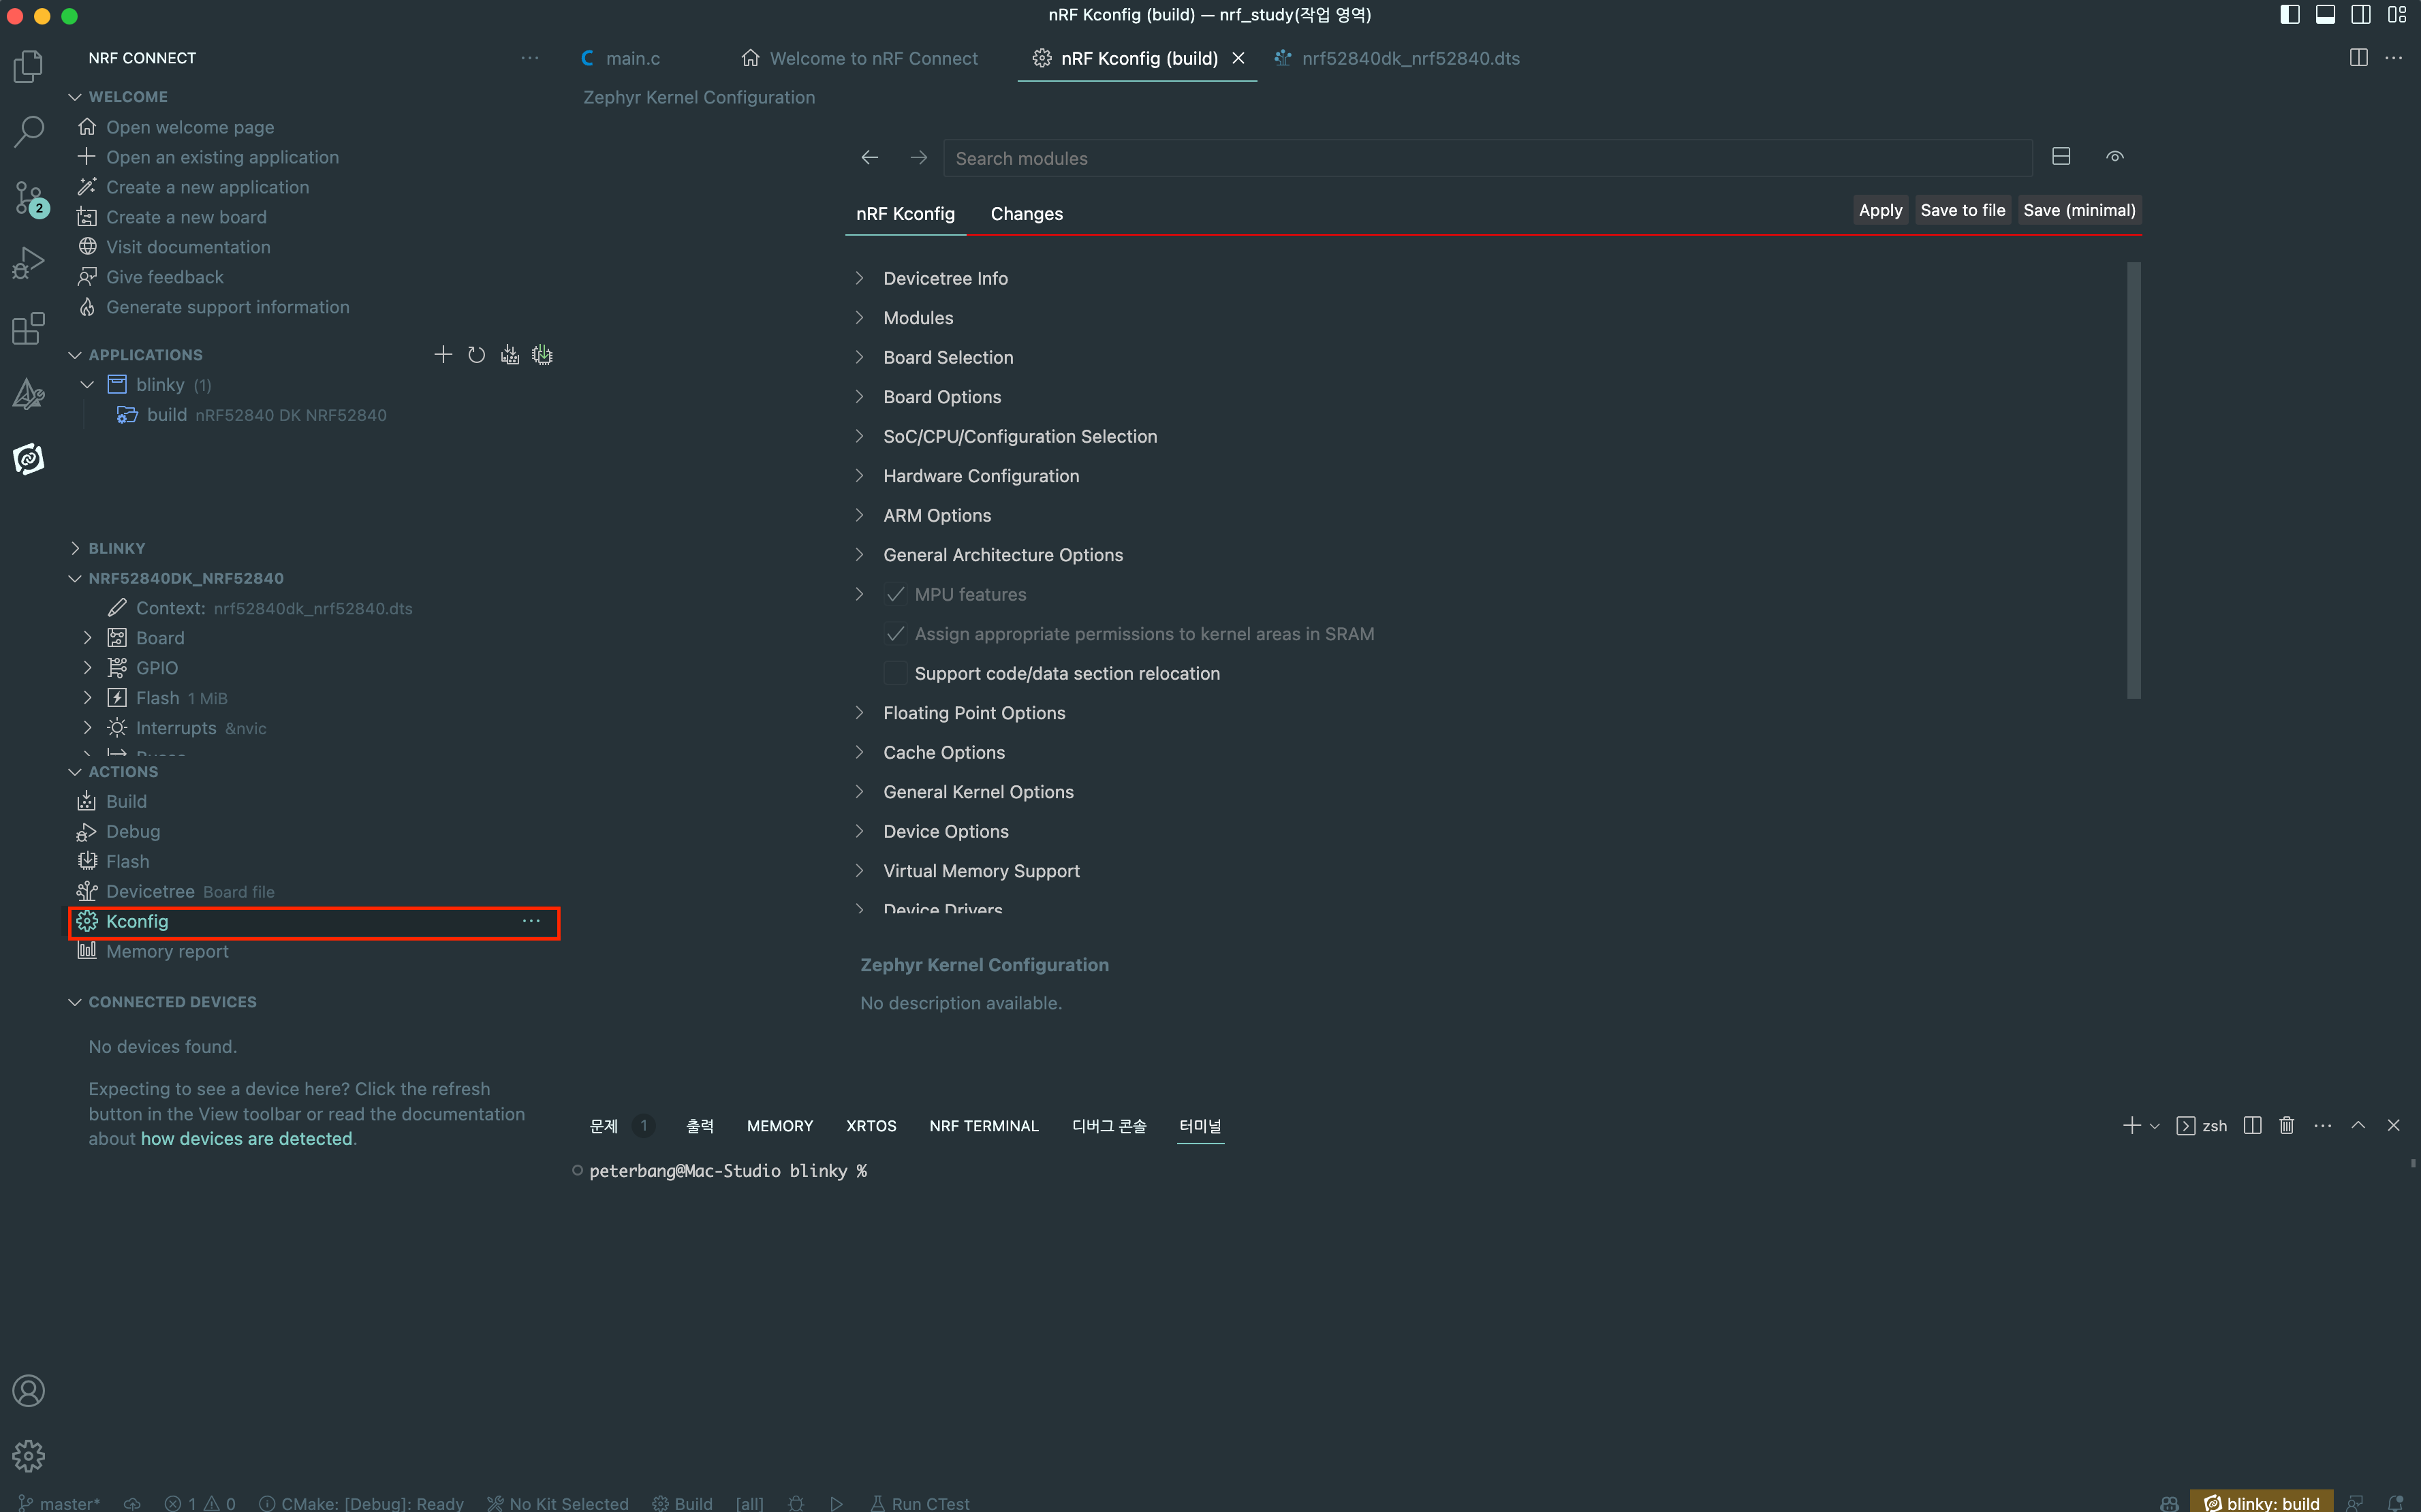Switch to the Changes tab
2421x1512 pixels.
click(x=1026, y=214)
